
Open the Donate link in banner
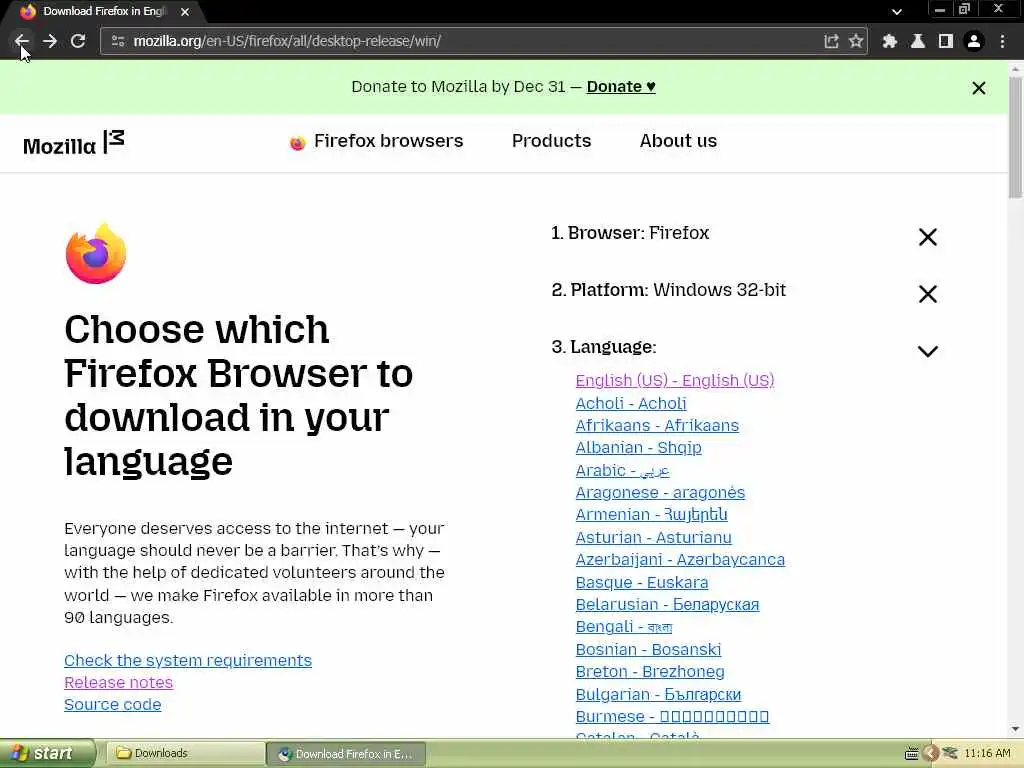tap(620, 86)
